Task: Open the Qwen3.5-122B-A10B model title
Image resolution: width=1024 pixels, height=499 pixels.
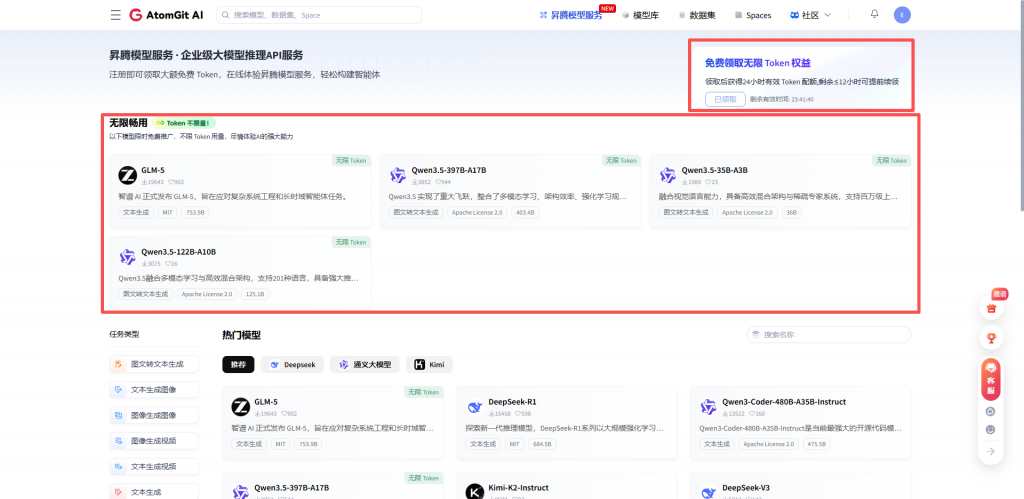Action: (x=178, y=252)
